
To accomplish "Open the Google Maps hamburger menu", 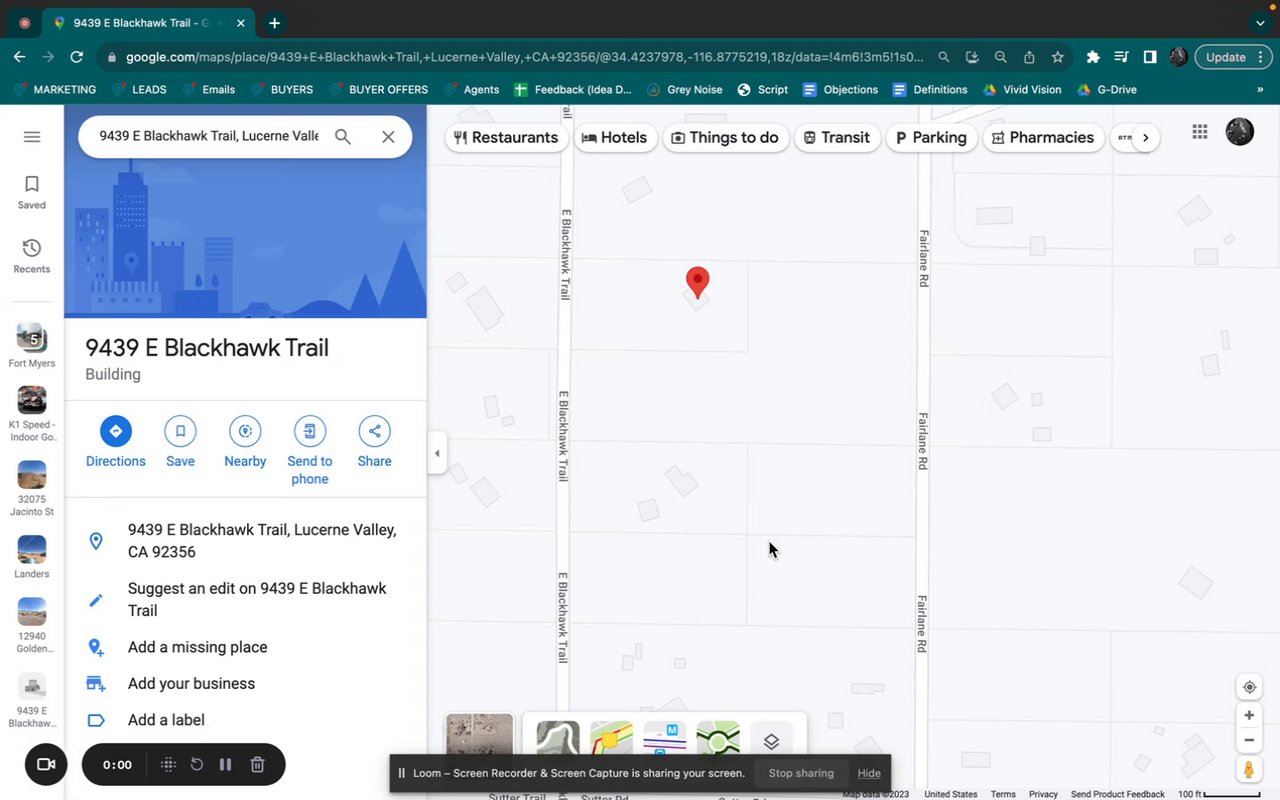I will pos(32,137).
